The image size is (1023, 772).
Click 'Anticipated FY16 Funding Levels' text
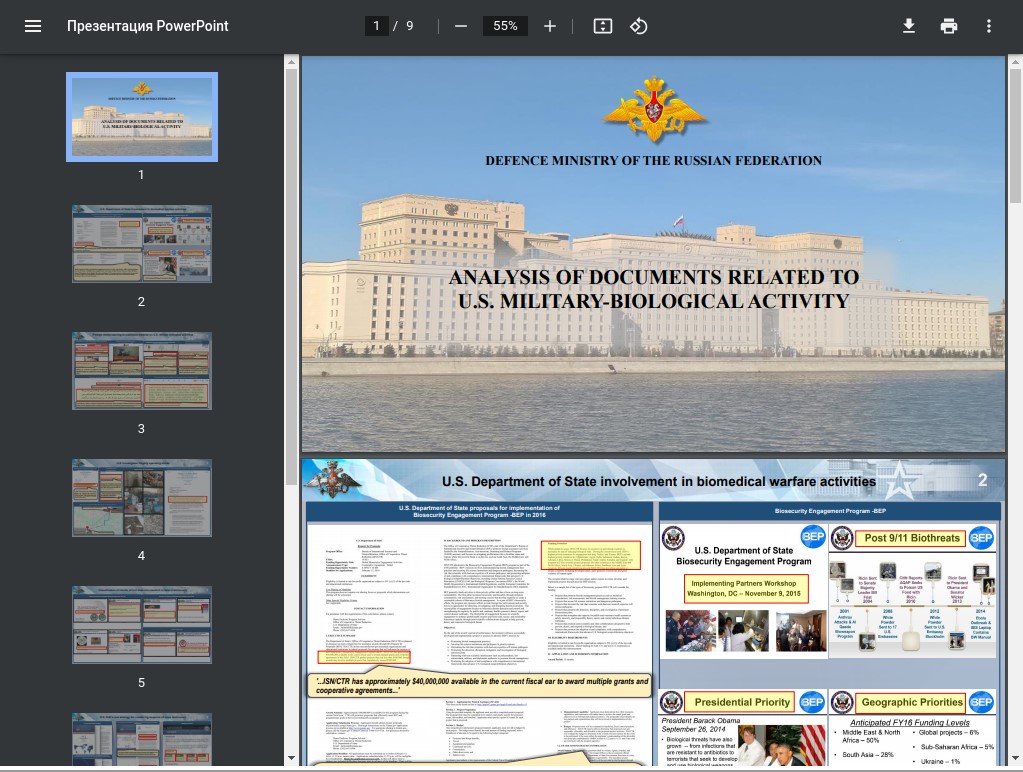coord(909,722)
